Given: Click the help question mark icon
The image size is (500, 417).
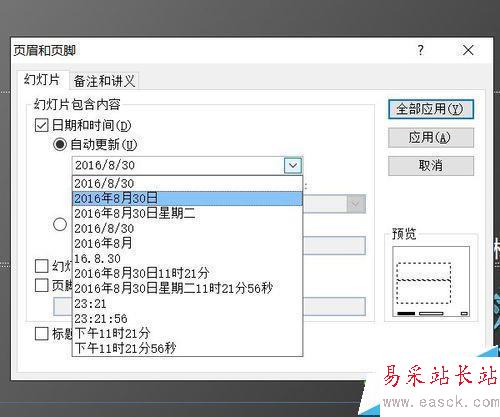Looking at the screenshot, I should click(421, 51).
